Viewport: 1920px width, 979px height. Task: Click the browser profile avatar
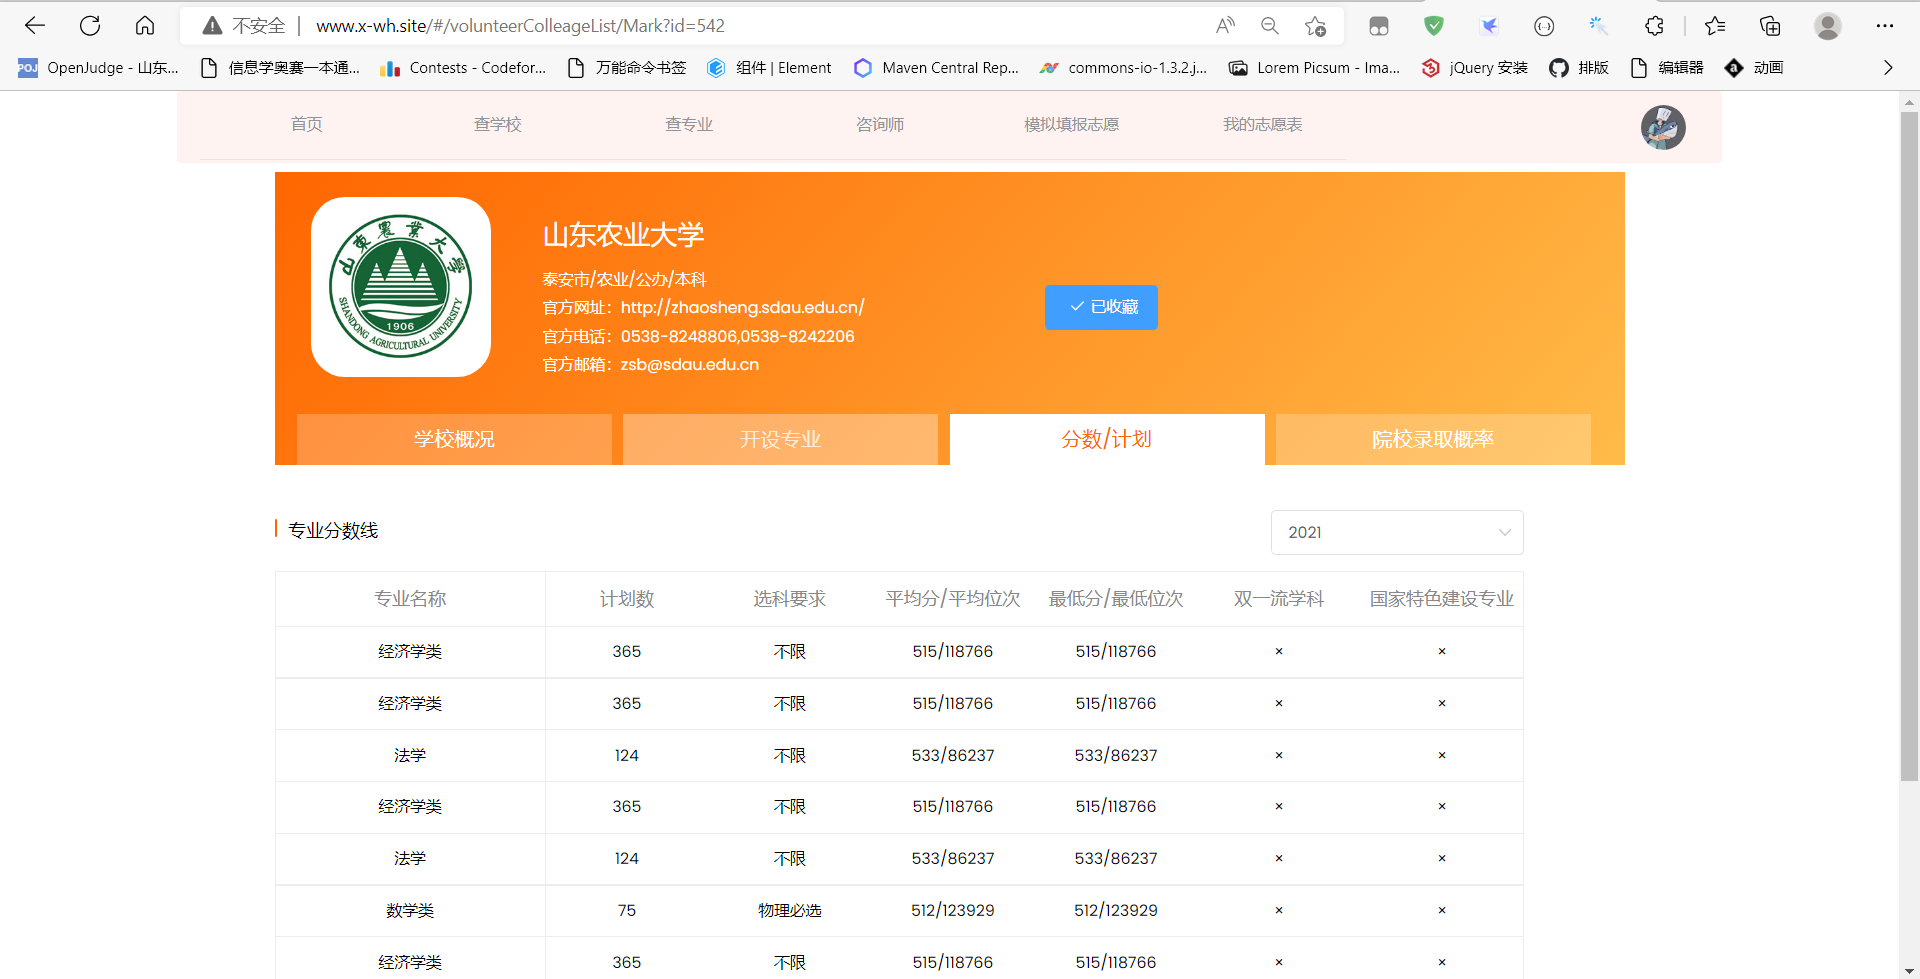(1828, 26)
